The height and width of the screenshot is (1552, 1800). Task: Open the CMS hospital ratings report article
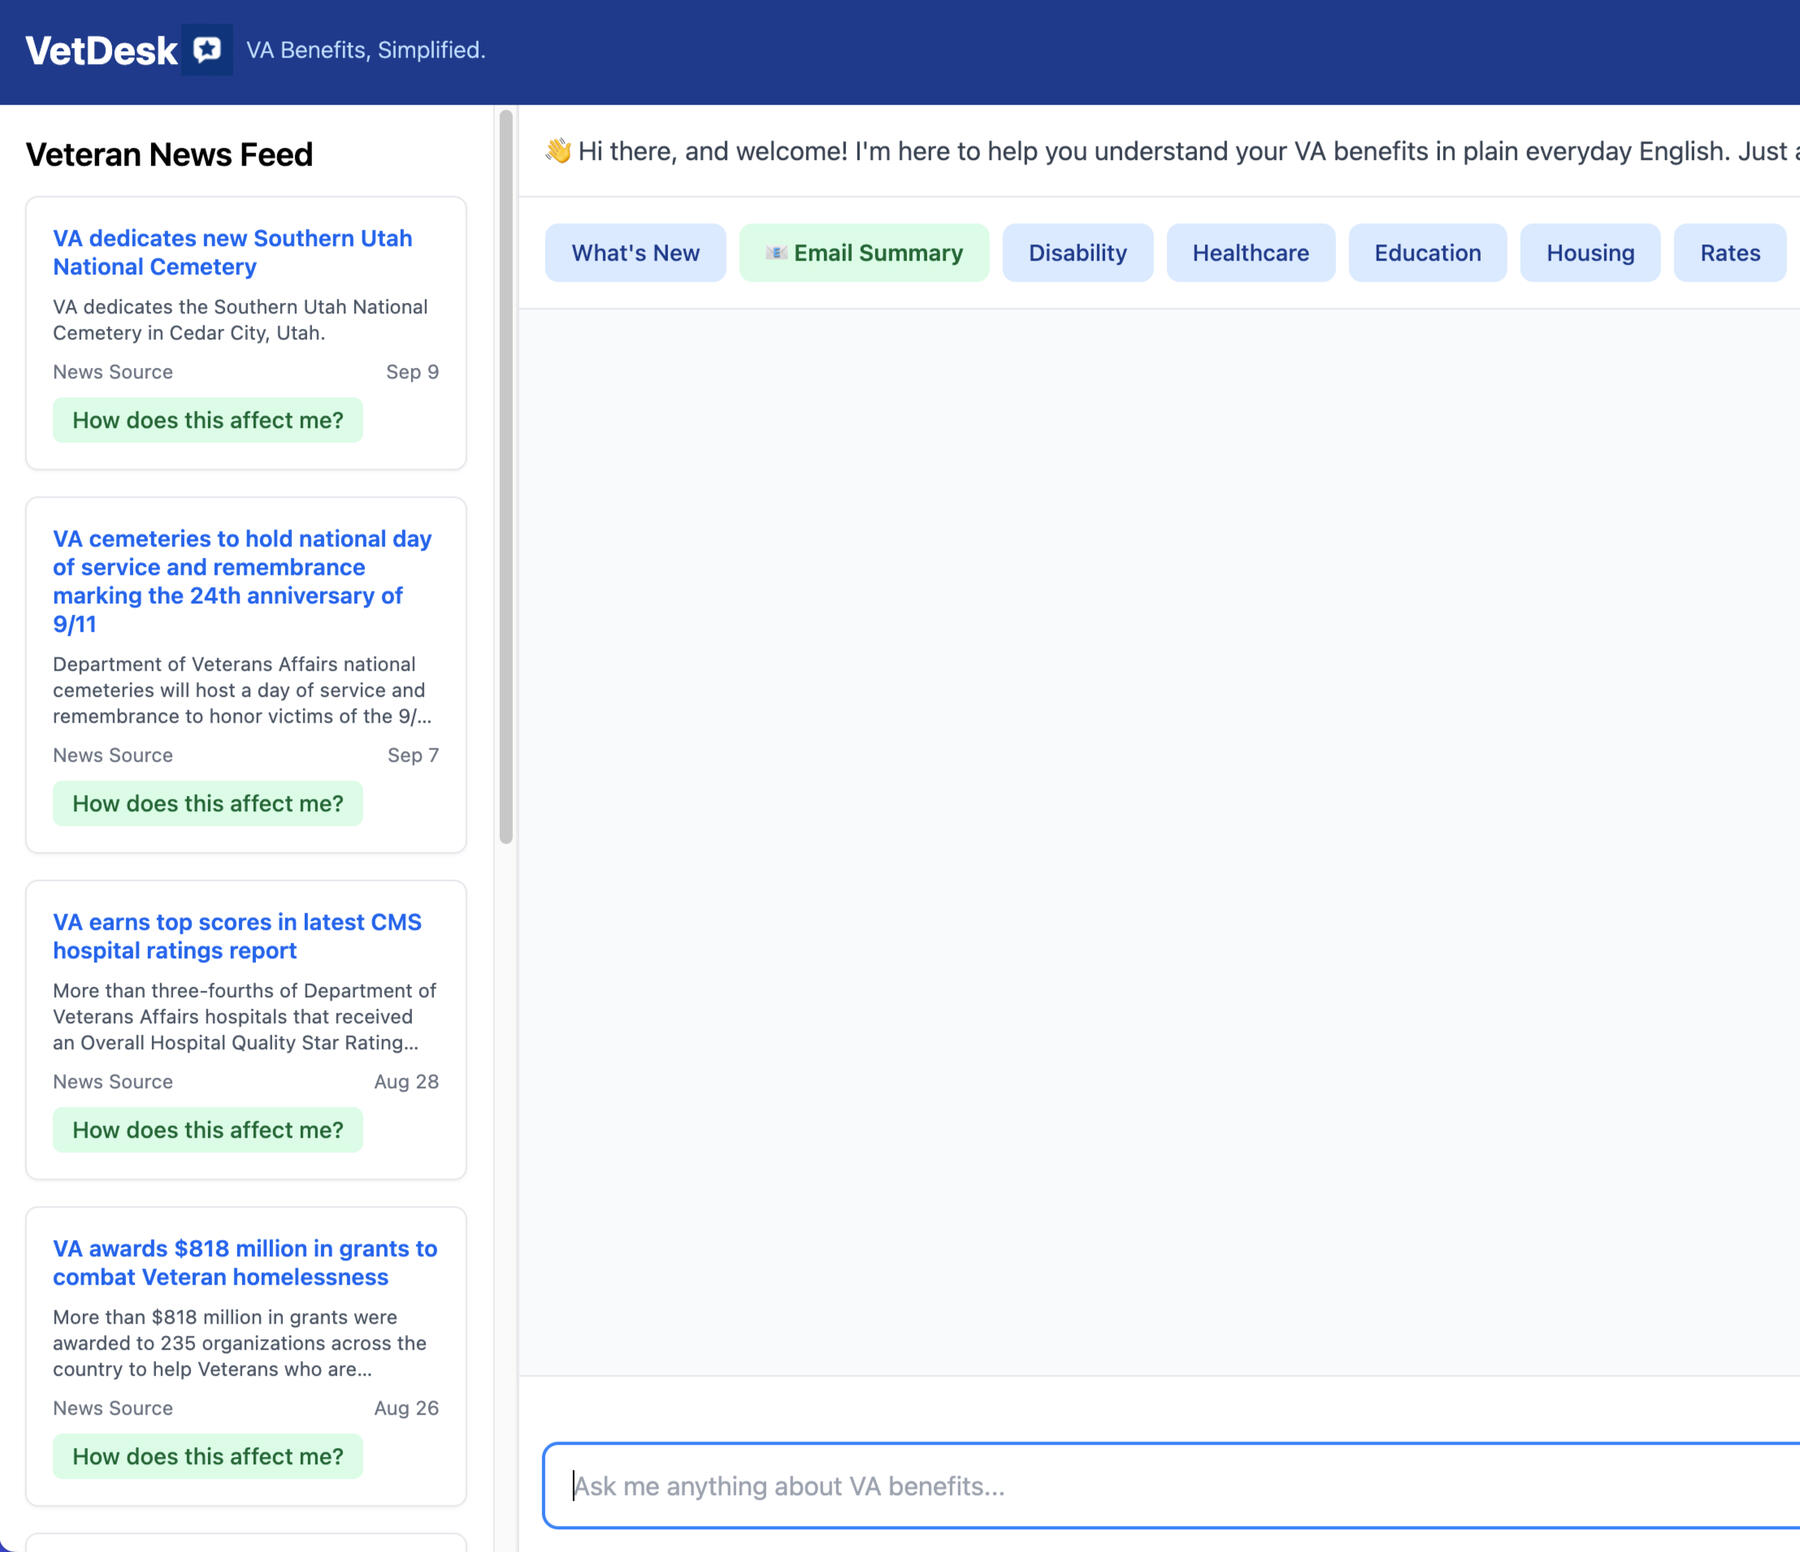[237, 936]
